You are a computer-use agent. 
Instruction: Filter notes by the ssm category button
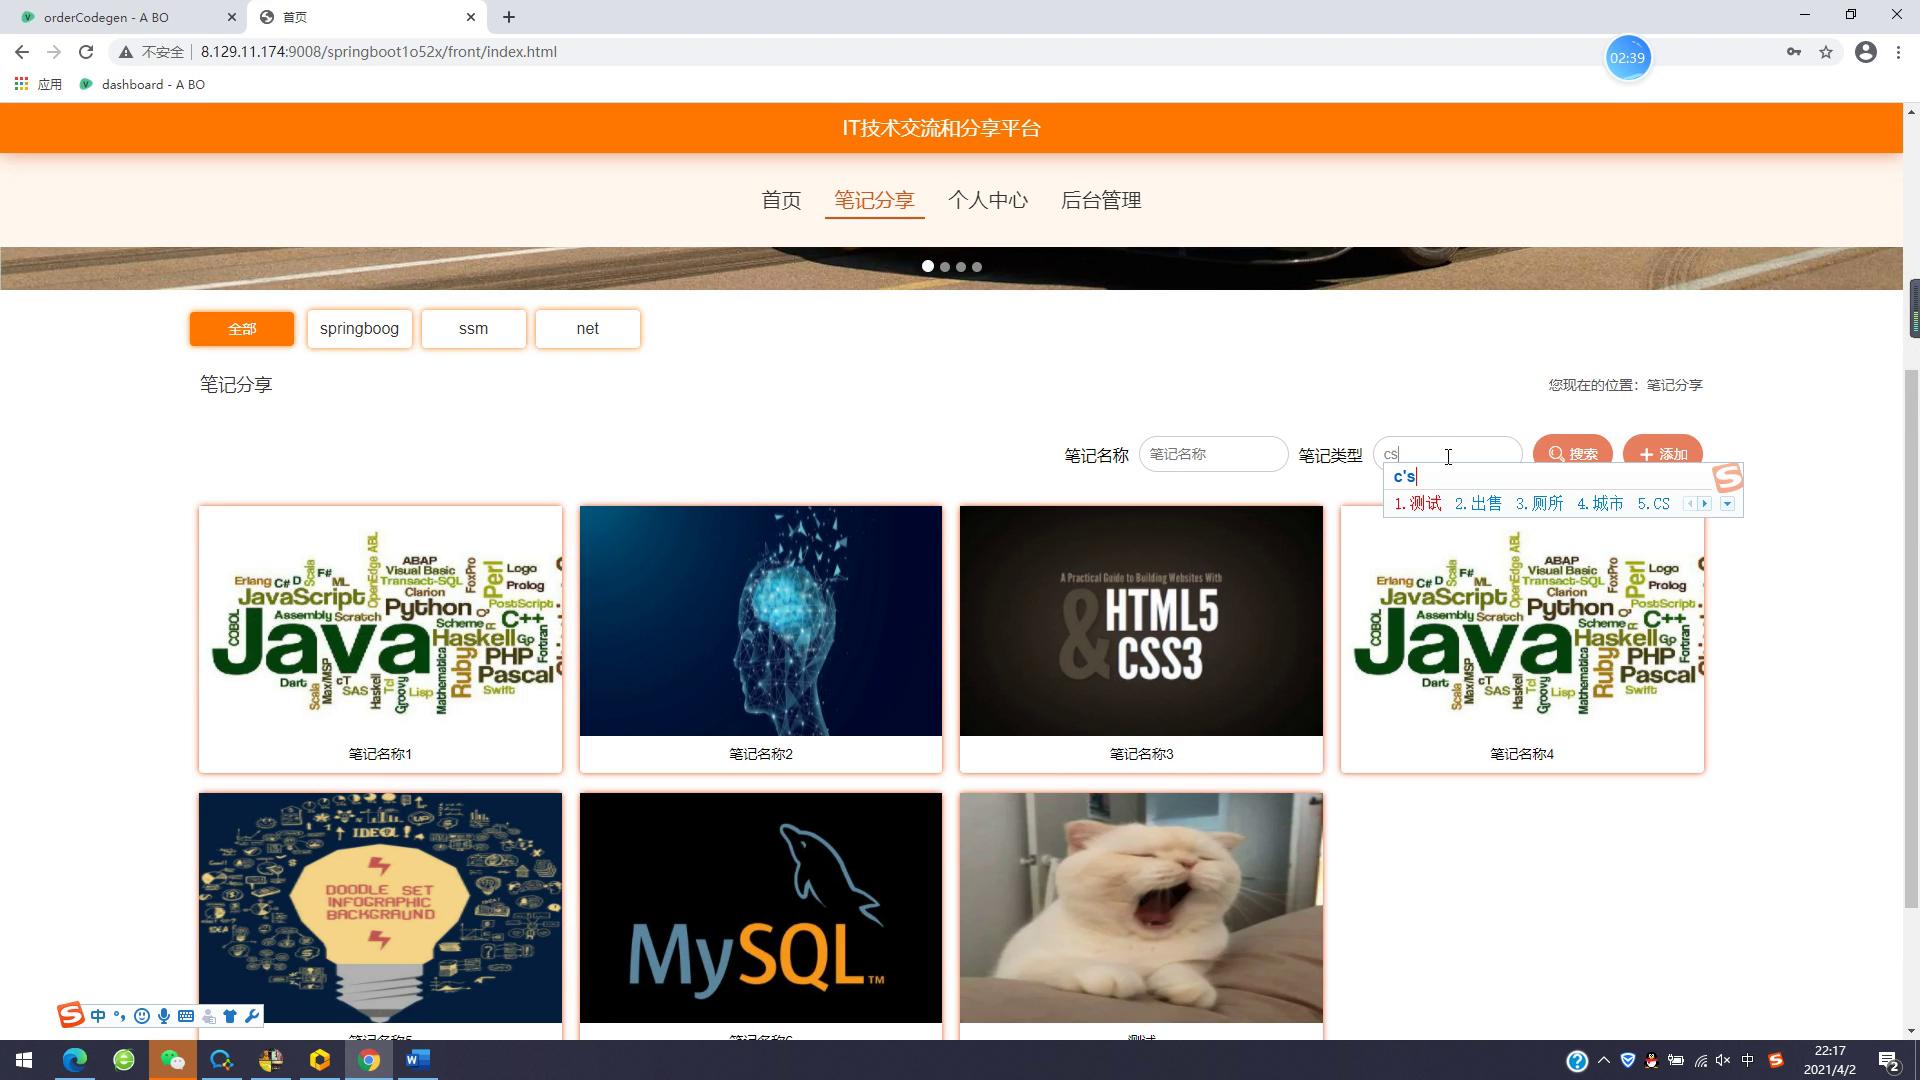coord(473,329)
